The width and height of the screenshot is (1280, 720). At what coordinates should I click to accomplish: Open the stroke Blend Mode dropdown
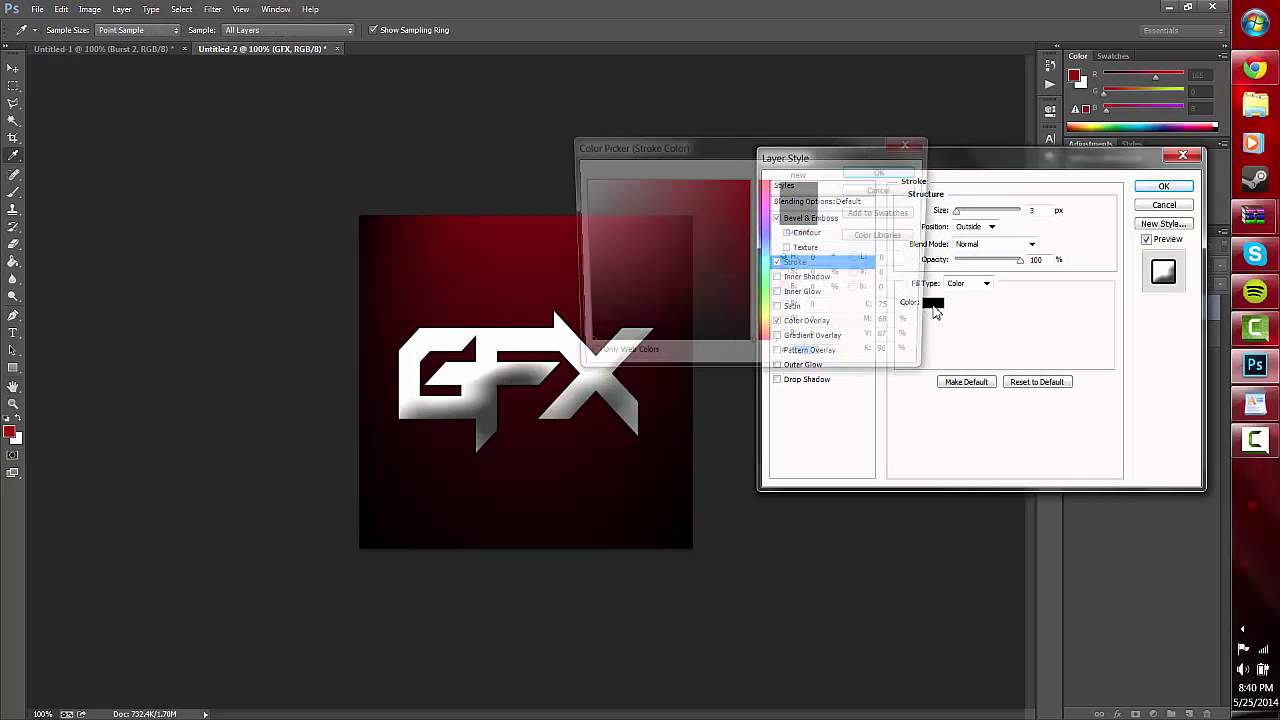(x=995, y=244)
